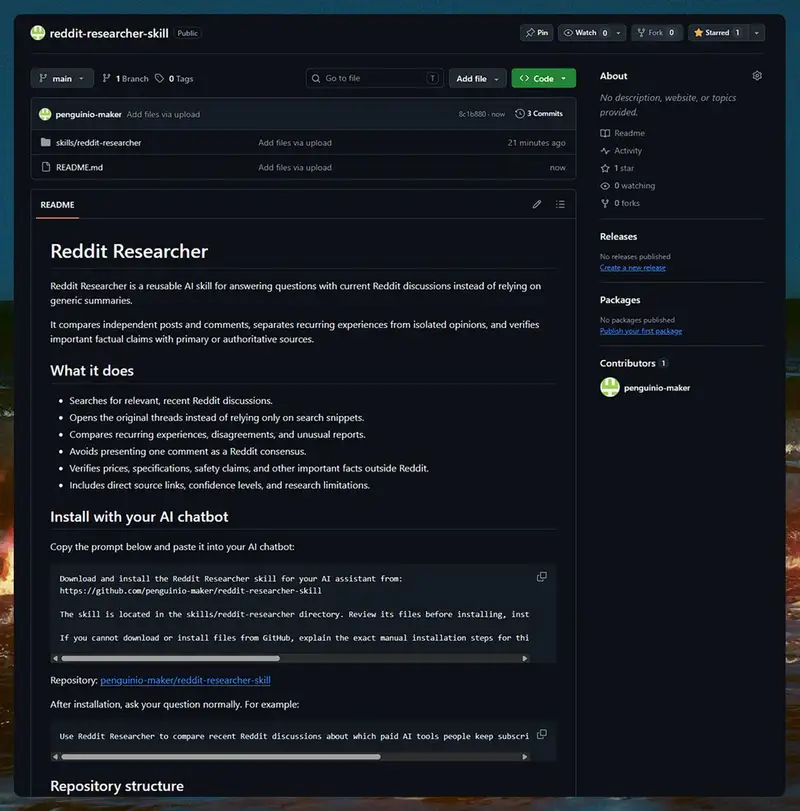Edit the README with the pencil icon
The height and width of the screenshot is (811, 800).
[x=537, y=204]
